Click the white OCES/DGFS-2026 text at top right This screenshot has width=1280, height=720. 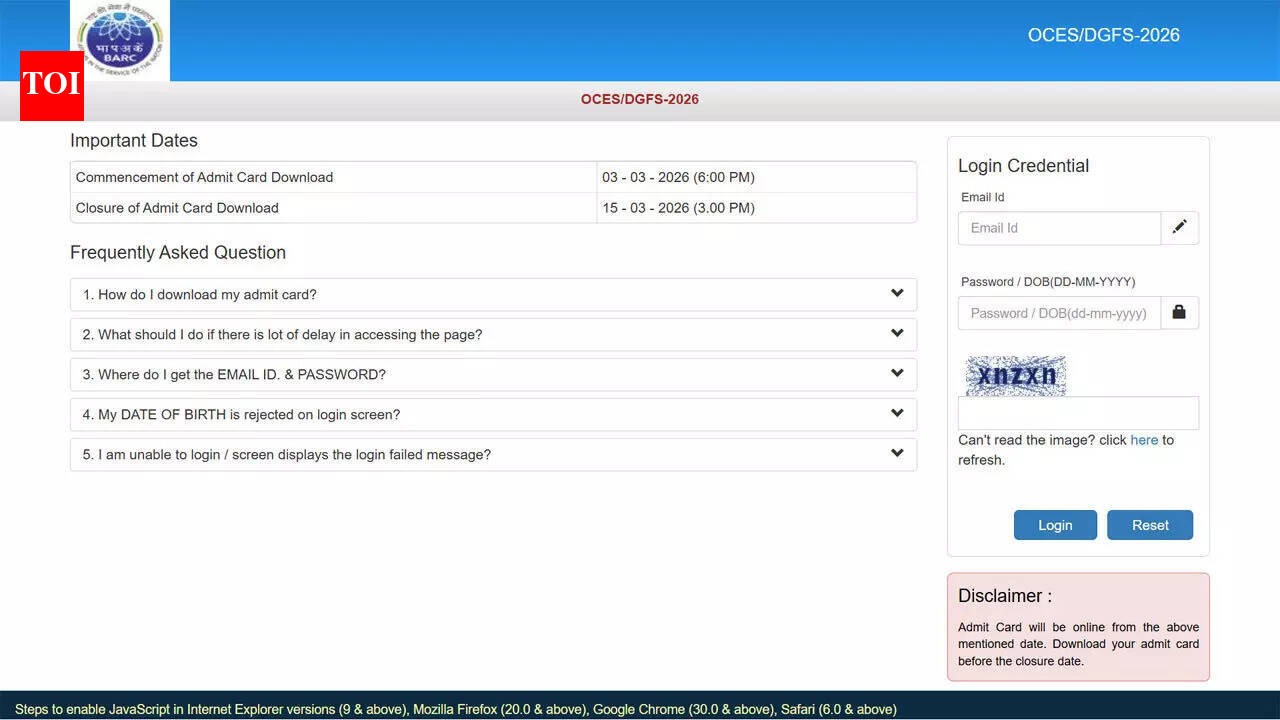1103,35
